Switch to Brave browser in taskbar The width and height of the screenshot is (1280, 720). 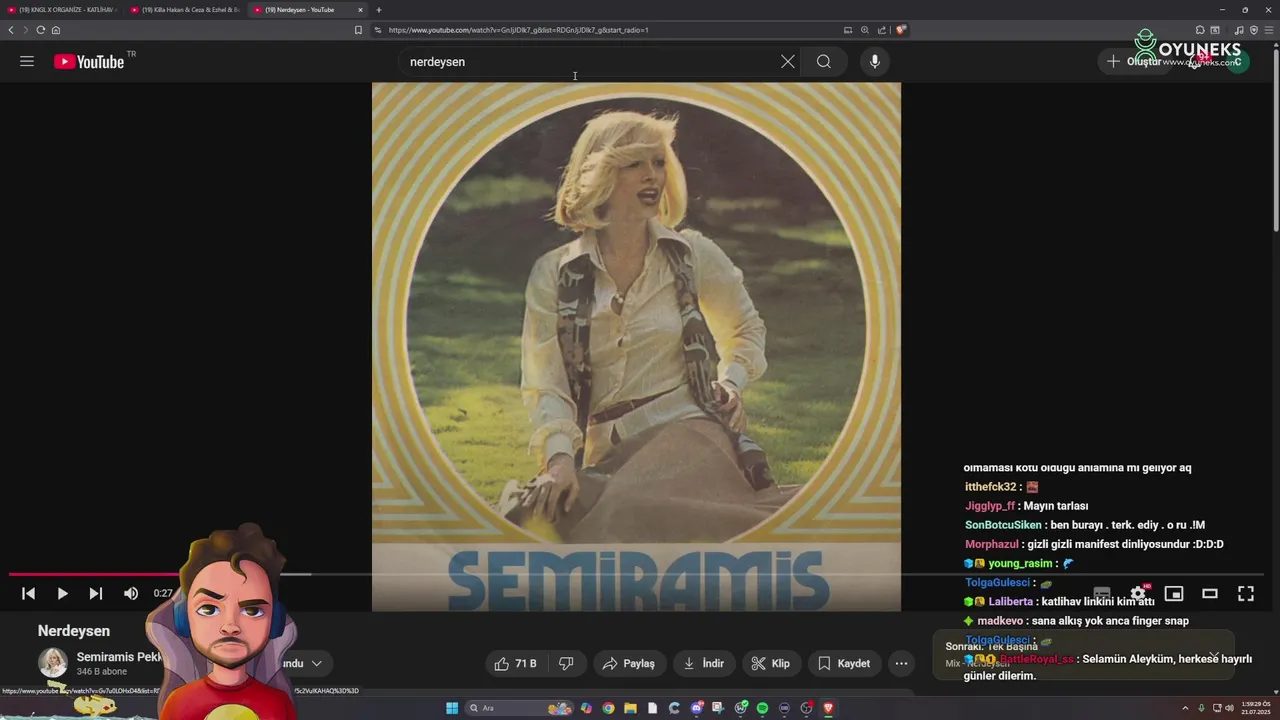click(x=828, y=708)
